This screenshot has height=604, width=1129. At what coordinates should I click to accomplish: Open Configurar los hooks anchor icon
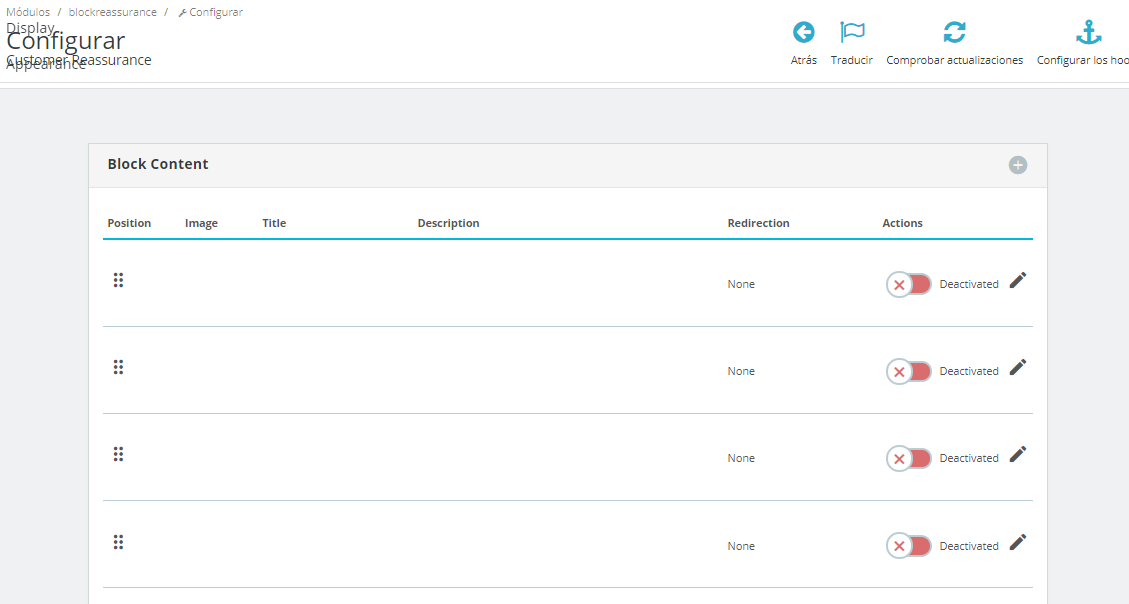tap(1089, 32)
